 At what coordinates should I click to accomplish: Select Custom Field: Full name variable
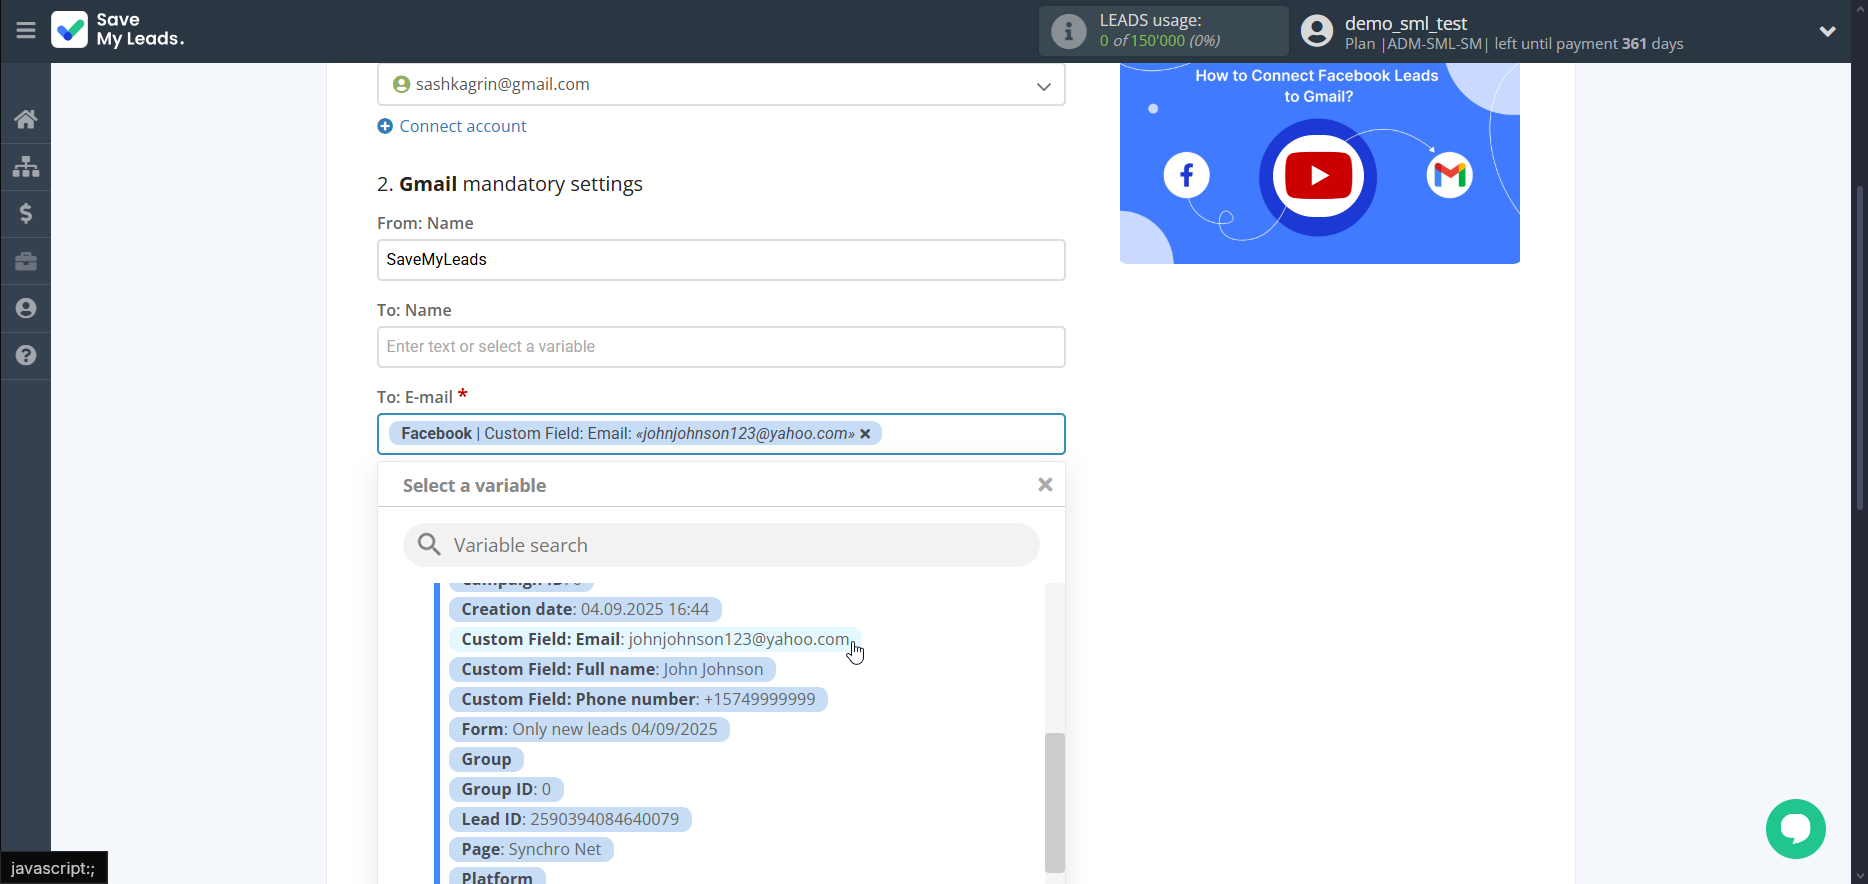click(x=611, y=669)
